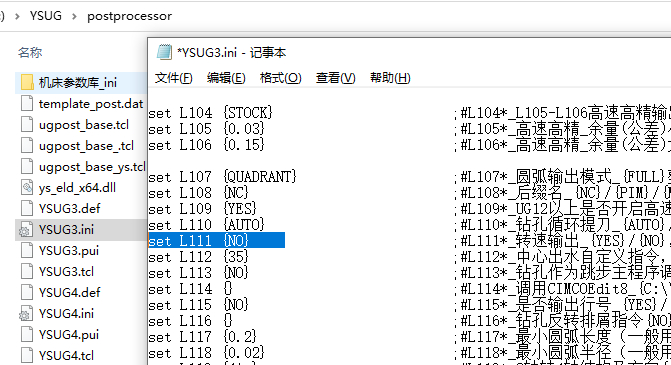This screenshot has width=671, height=365.
Task: Select file name ugpost_base_.tcl in Explorer
Action: [x=86, y=145]
